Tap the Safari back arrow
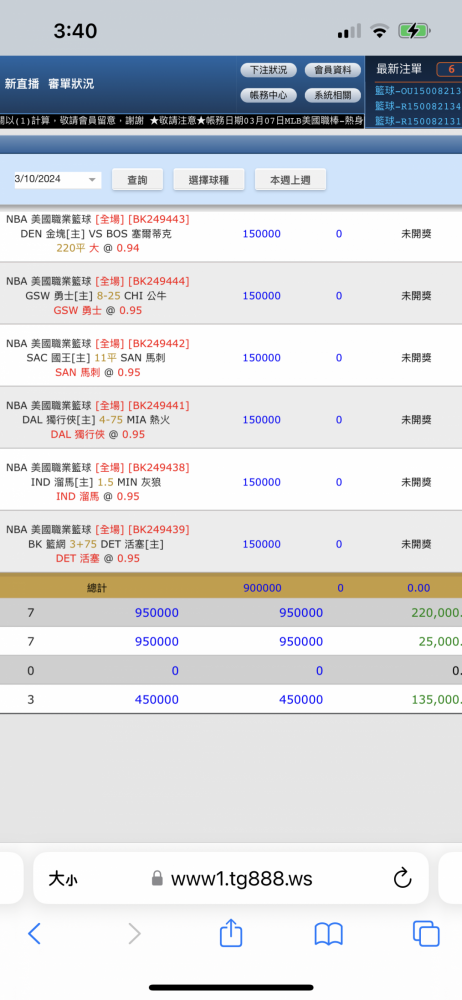Screen dimensions: 462x1000 coord(34,934)
